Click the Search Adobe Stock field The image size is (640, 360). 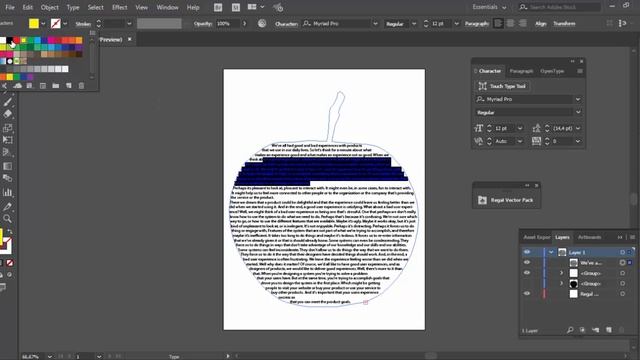560,7
